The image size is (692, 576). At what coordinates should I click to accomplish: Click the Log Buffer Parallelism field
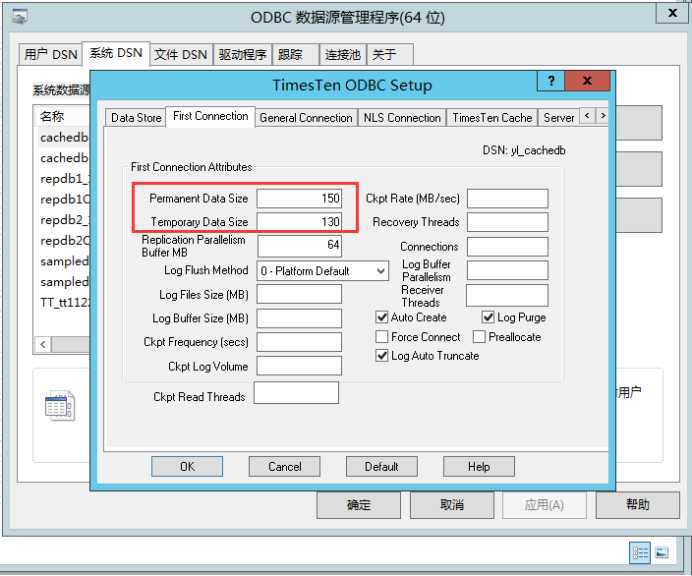tap(508, 270)
